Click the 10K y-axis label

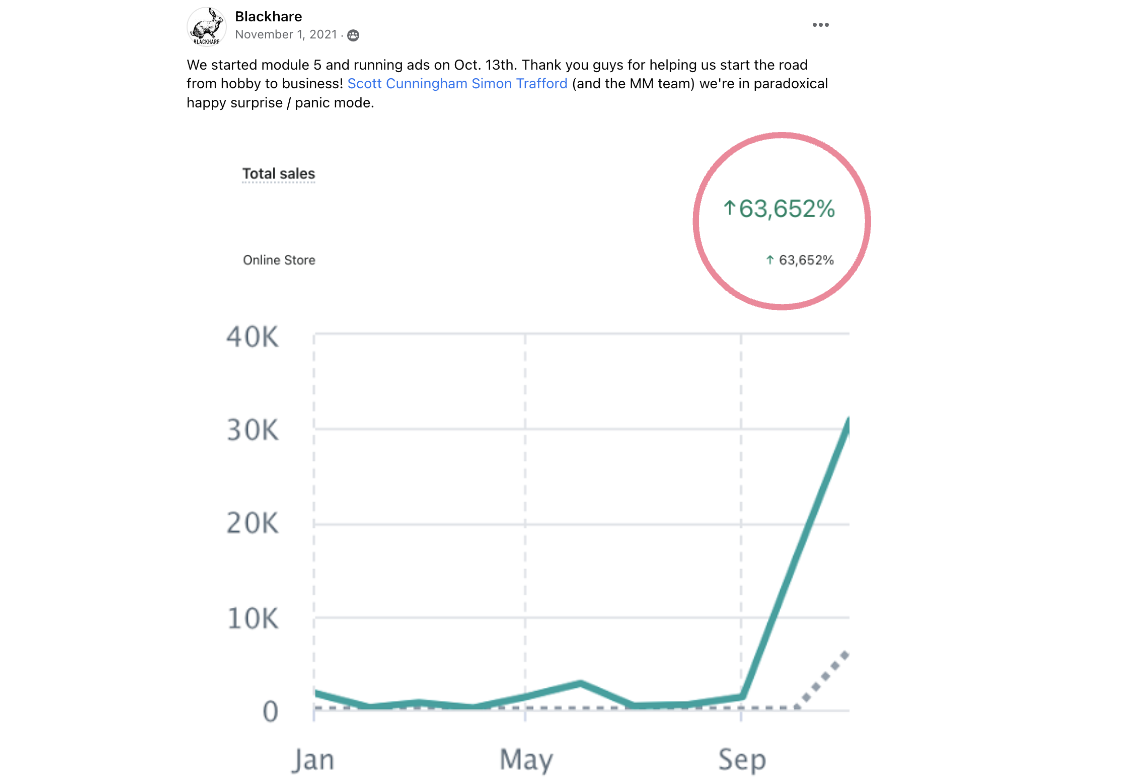[252, 619]
